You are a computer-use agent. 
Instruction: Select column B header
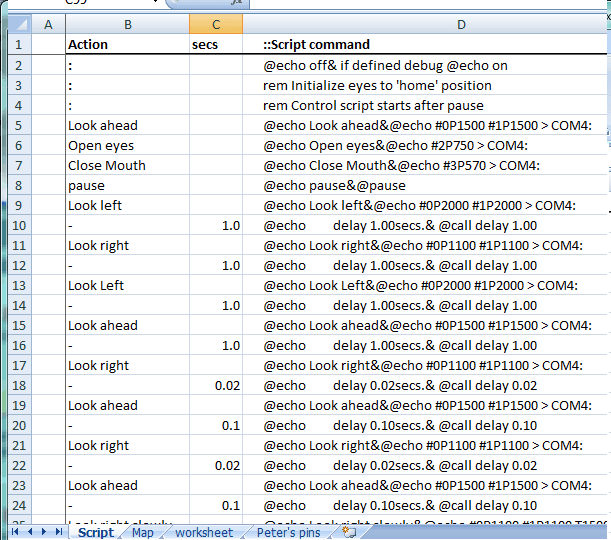[127, 24]
